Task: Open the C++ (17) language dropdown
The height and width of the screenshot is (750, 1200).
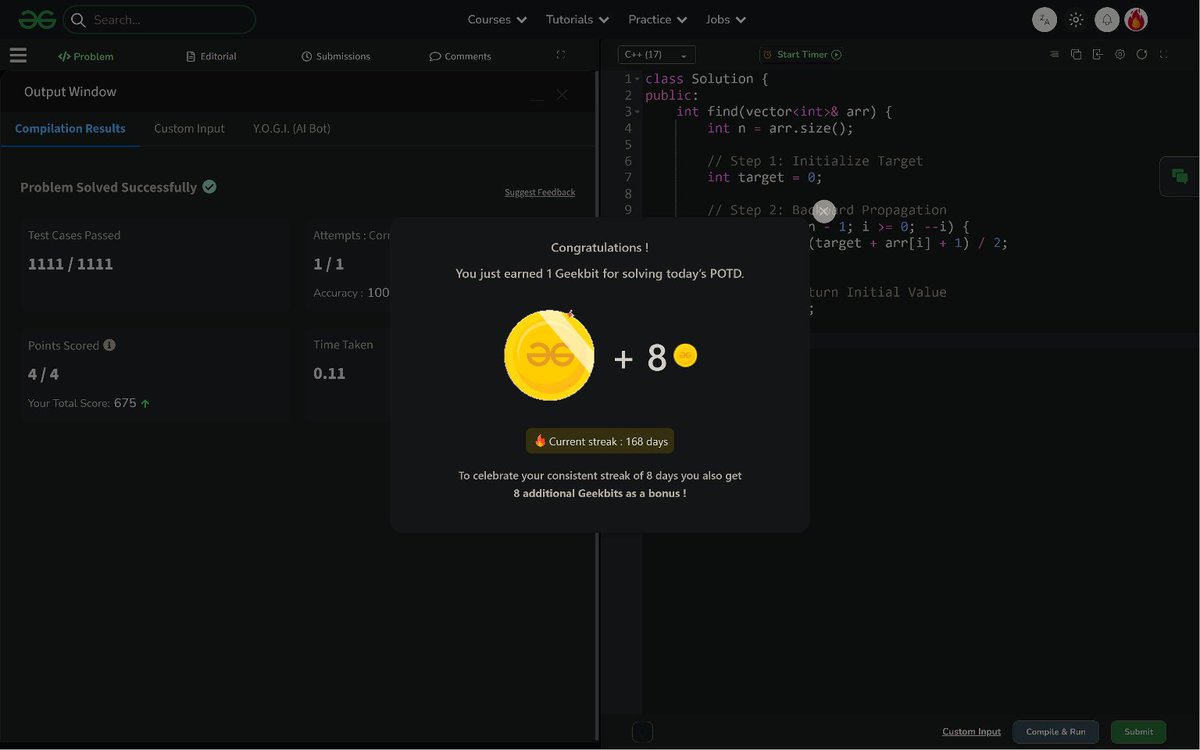Action: pos(657,55)
